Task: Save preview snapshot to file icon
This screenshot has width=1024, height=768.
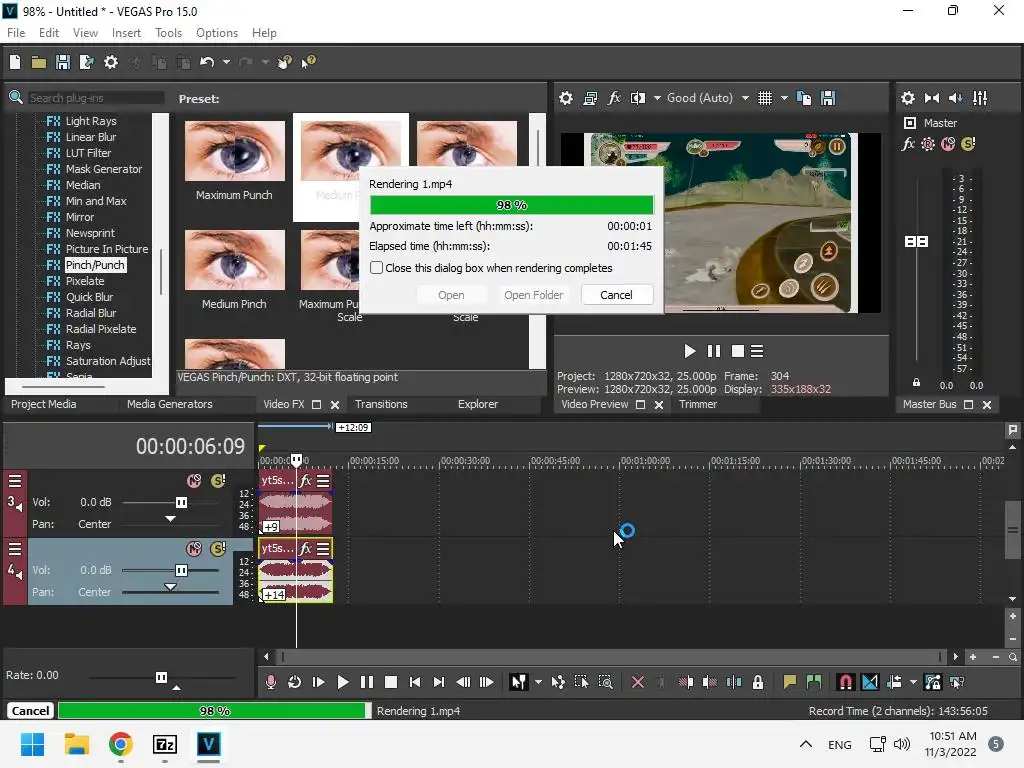Action: coord(828,98)
